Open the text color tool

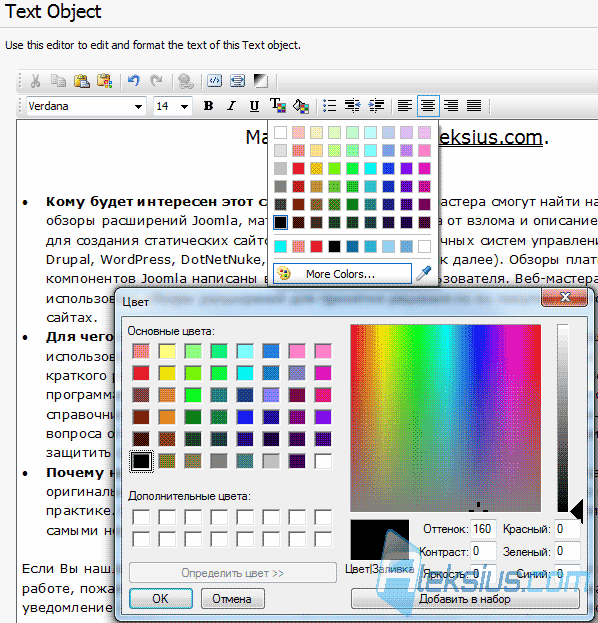[278, 106]
